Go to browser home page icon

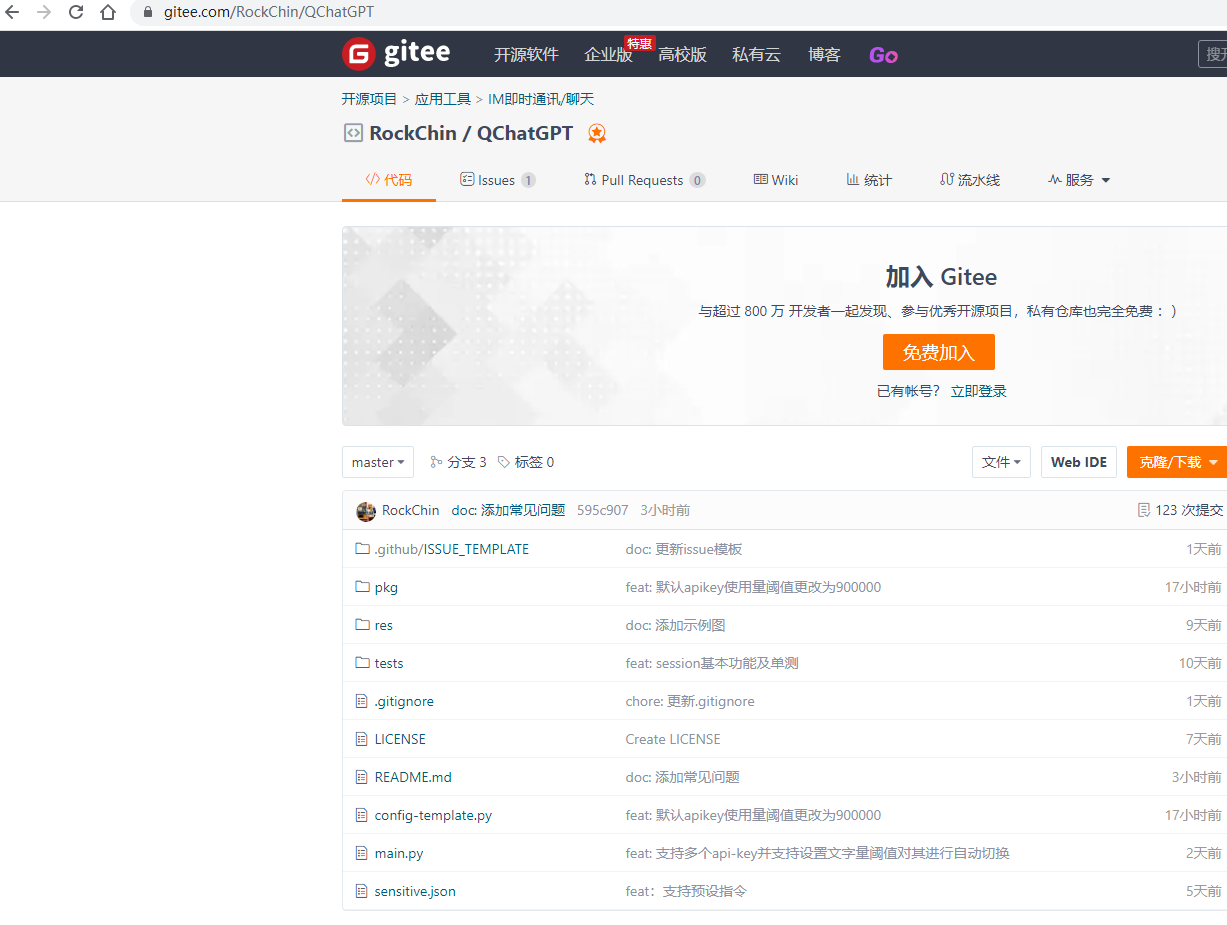[108, 13]
